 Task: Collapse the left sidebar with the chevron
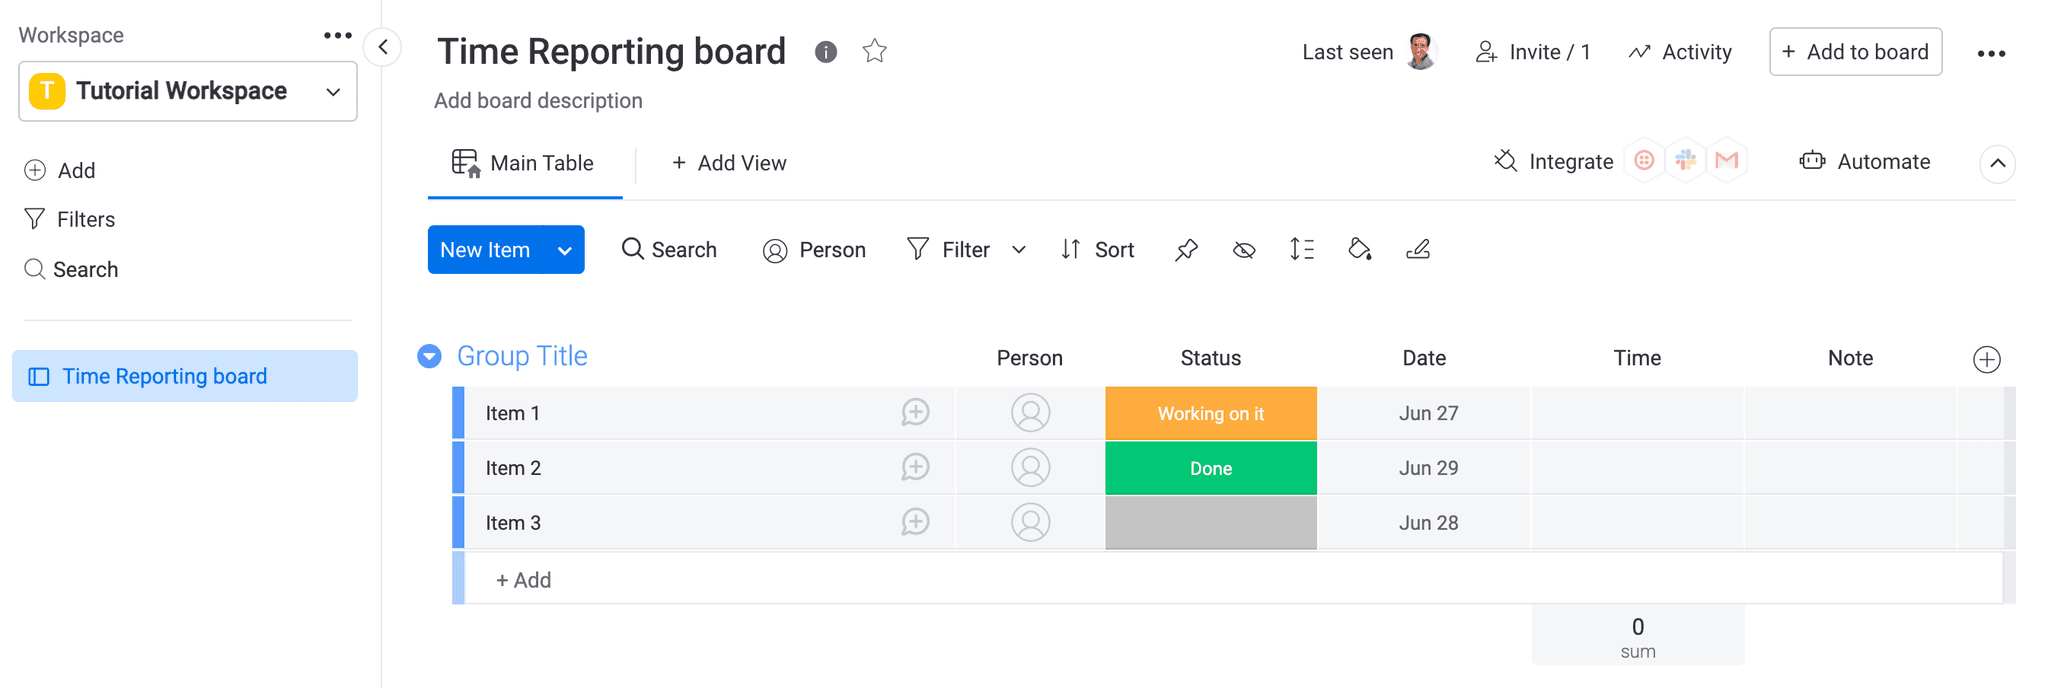tap(382, 46)
